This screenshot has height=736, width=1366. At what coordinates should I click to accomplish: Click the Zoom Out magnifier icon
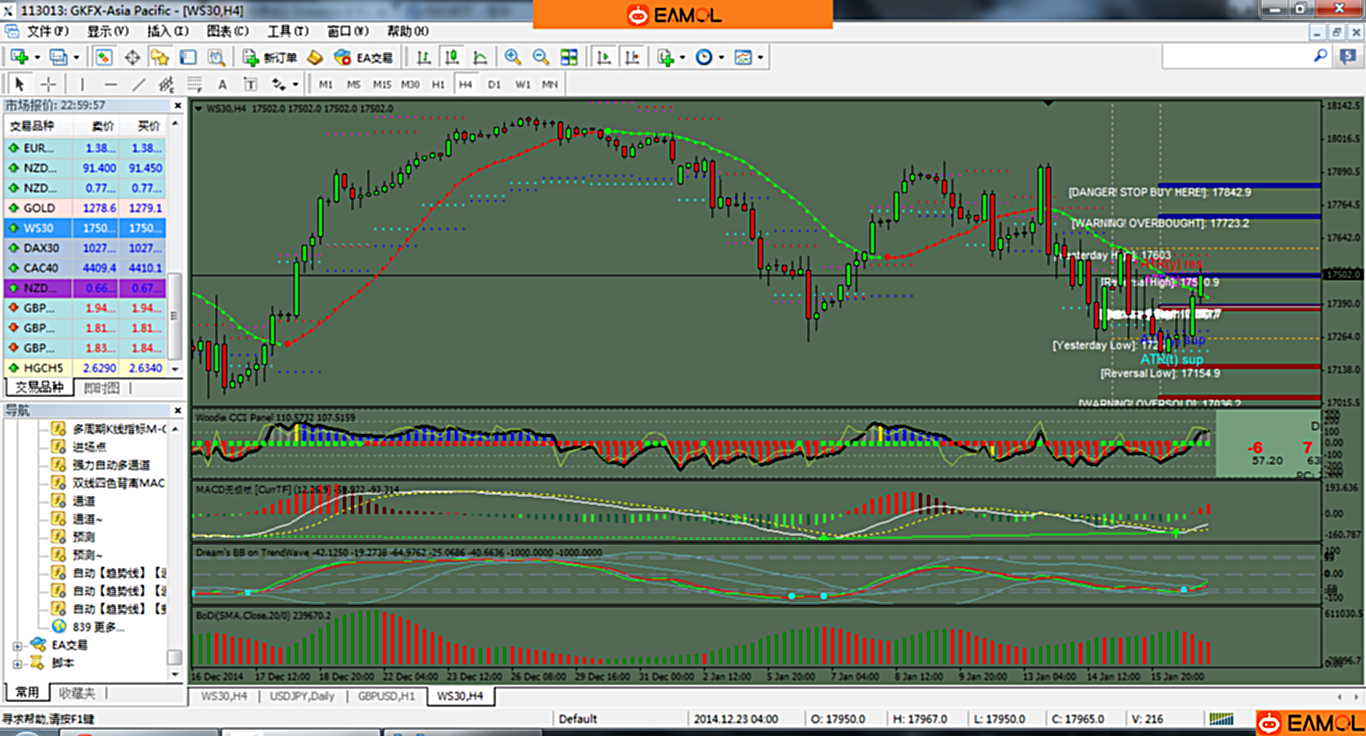[x=540, y=58]
